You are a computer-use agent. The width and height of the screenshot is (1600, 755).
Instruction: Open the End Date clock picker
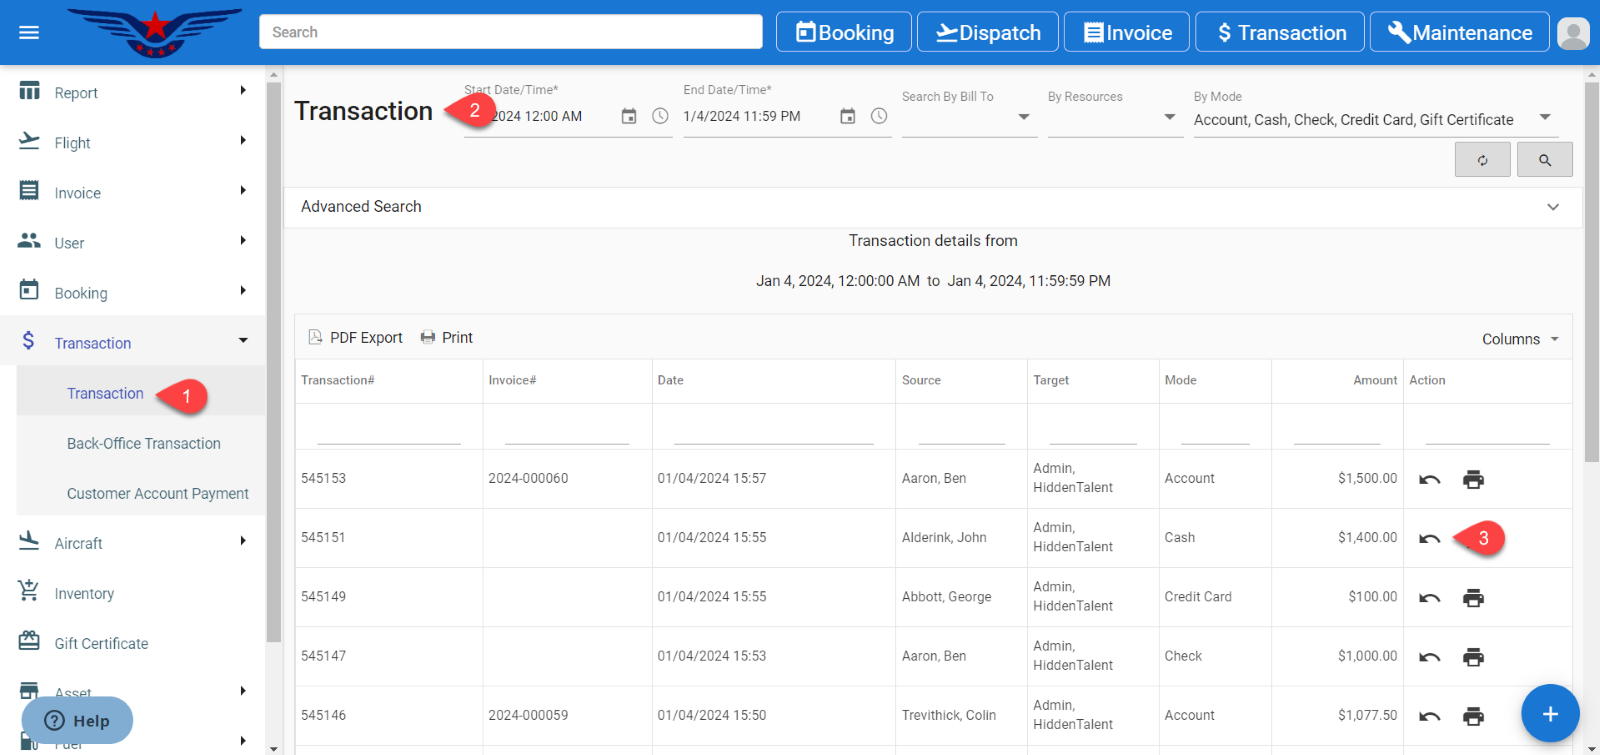pyautogui.click(x=878, y=116)
